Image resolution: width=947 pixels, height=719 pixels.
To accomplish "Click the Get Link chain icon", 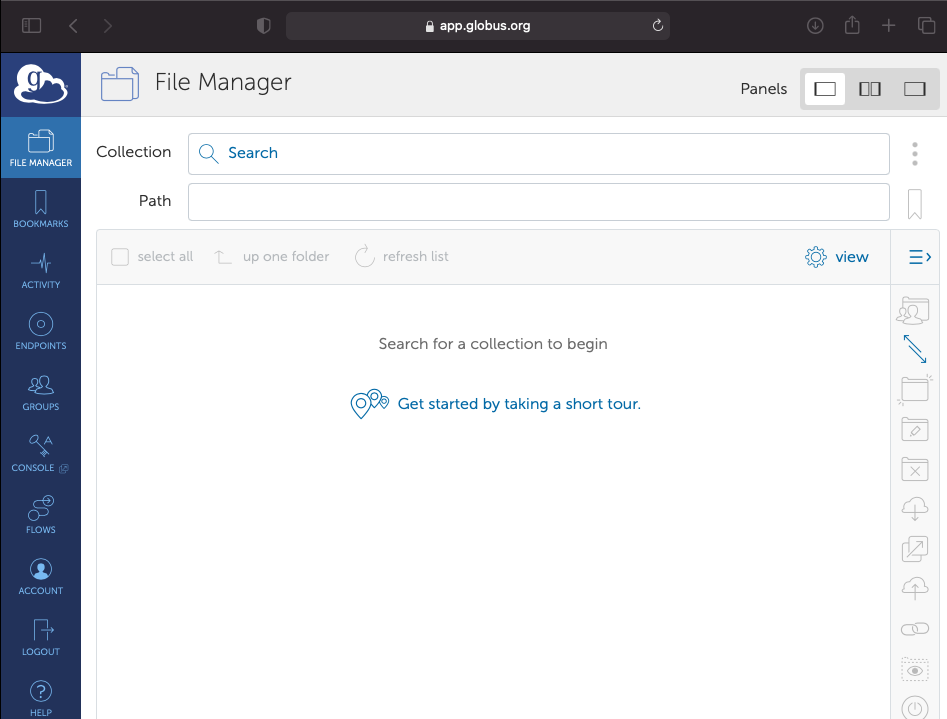I will (x=914, y=629).
